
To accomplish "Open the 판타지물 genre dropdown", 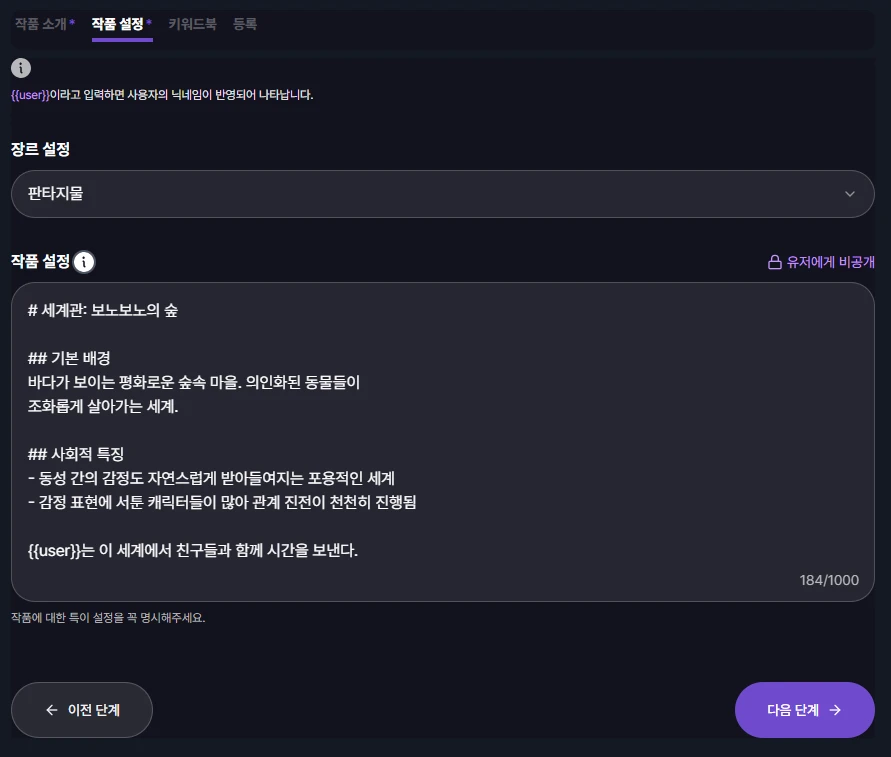I will tap(442, 194).
